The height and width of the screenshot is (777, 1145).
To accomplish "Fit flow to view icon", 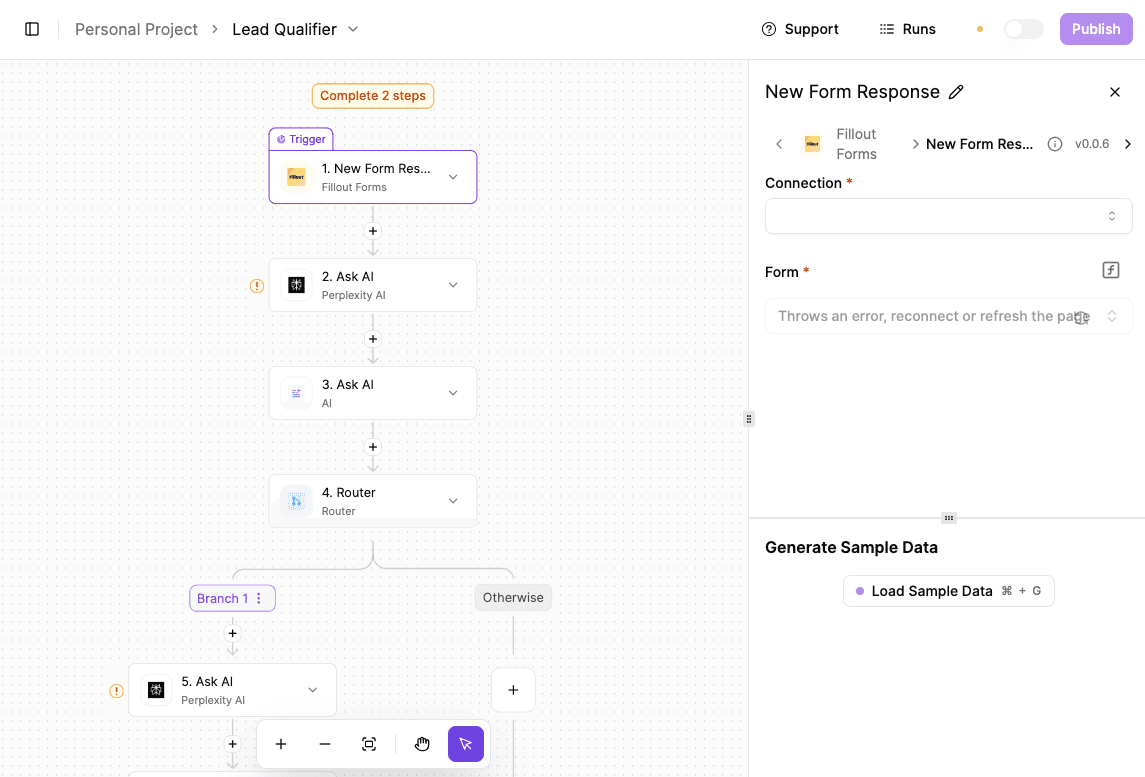I will (x=369, y=744).
